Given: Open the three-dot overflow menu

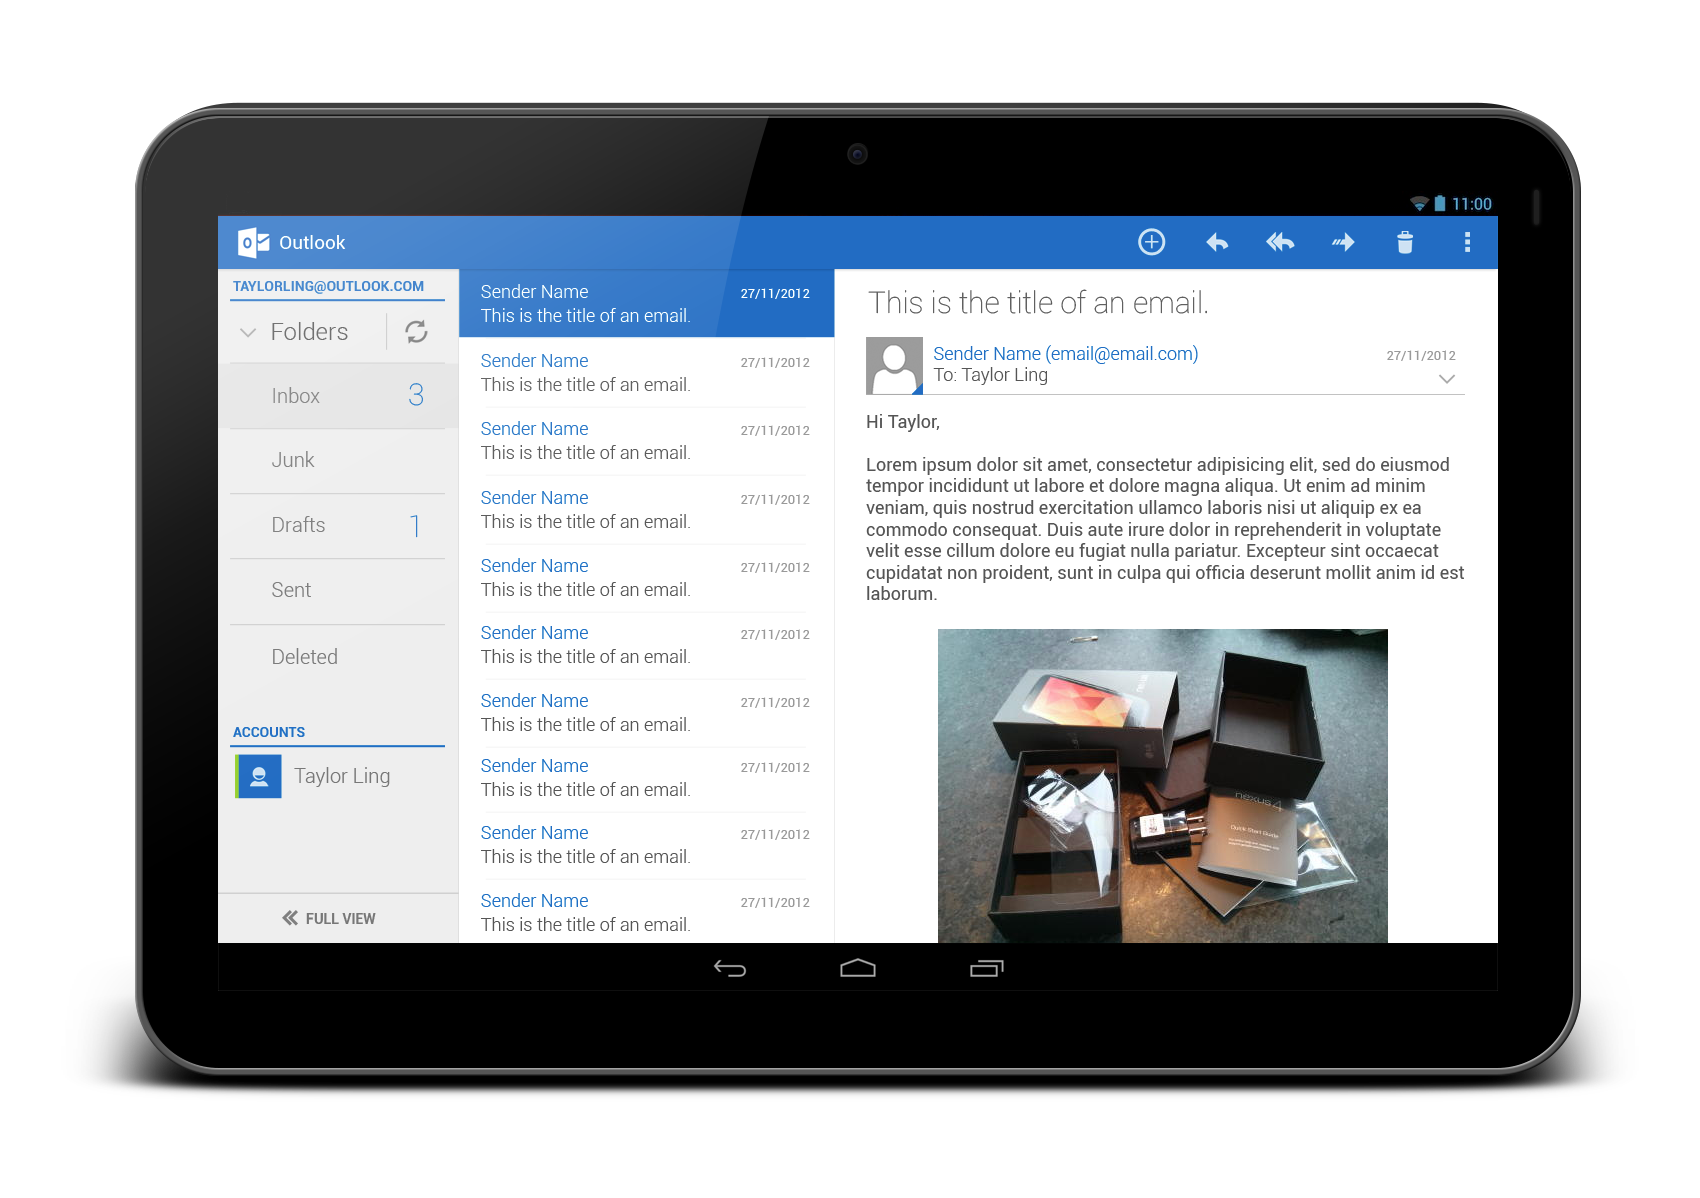Looking at the screenshot, I should [x=1467, y=242].
